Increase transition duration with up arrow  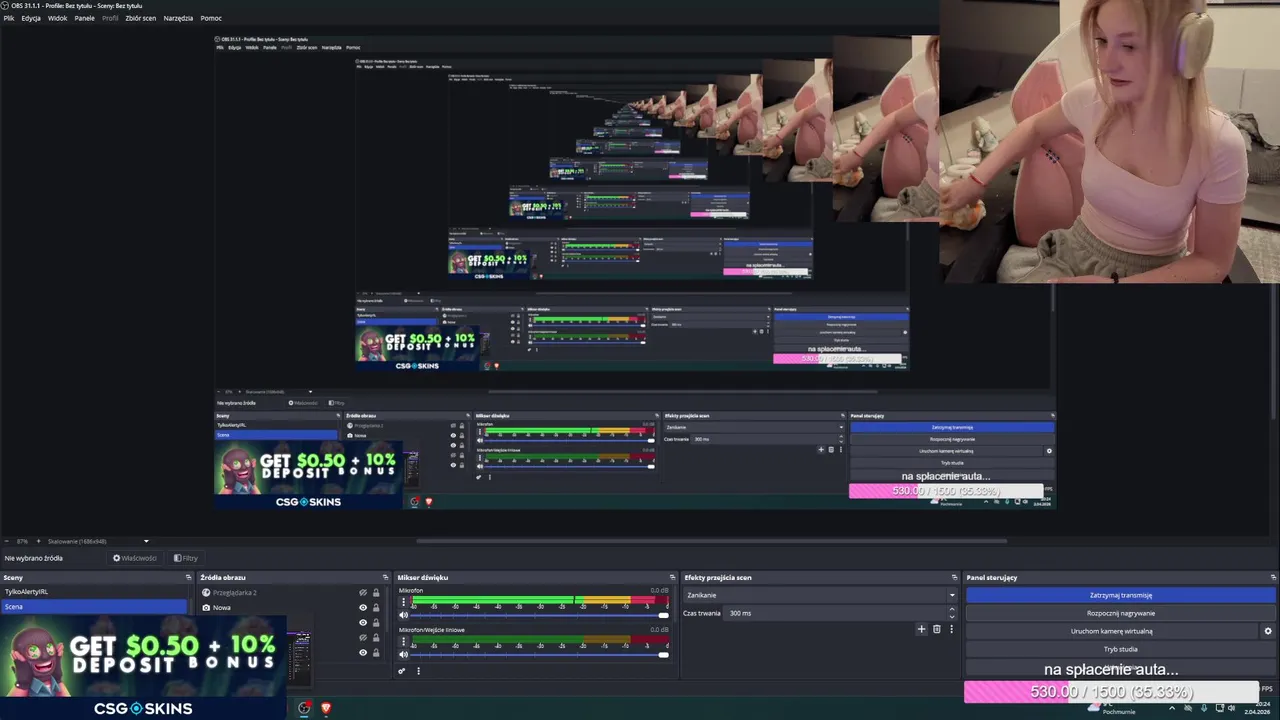tap(952, 610)
